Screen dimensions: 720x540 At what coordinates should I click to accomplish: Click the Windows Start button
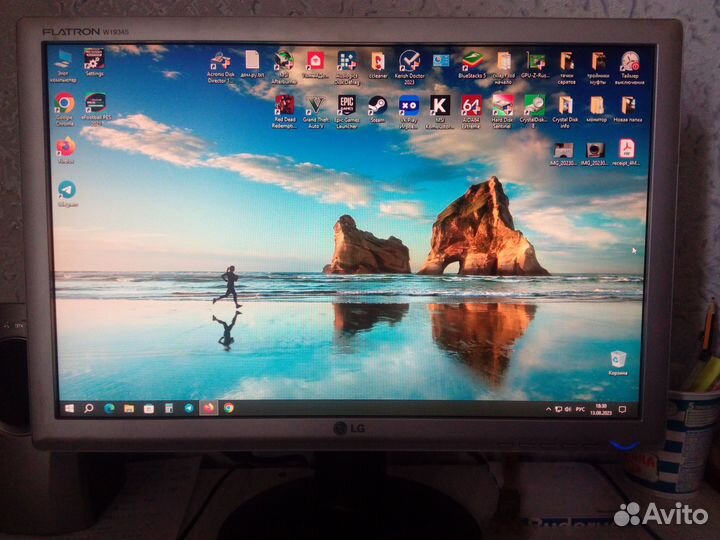tap(70, 408)
